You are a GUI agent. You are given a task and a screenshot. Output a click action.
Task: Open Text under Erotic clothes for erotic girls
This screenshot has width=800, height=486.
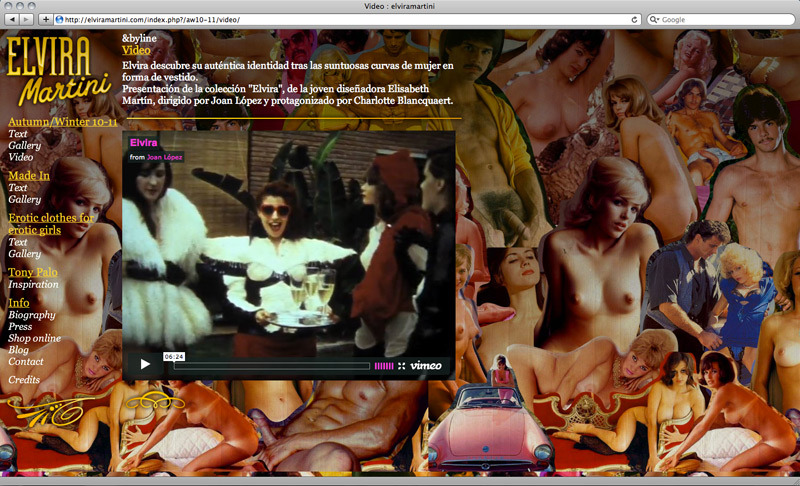(17, 242)
